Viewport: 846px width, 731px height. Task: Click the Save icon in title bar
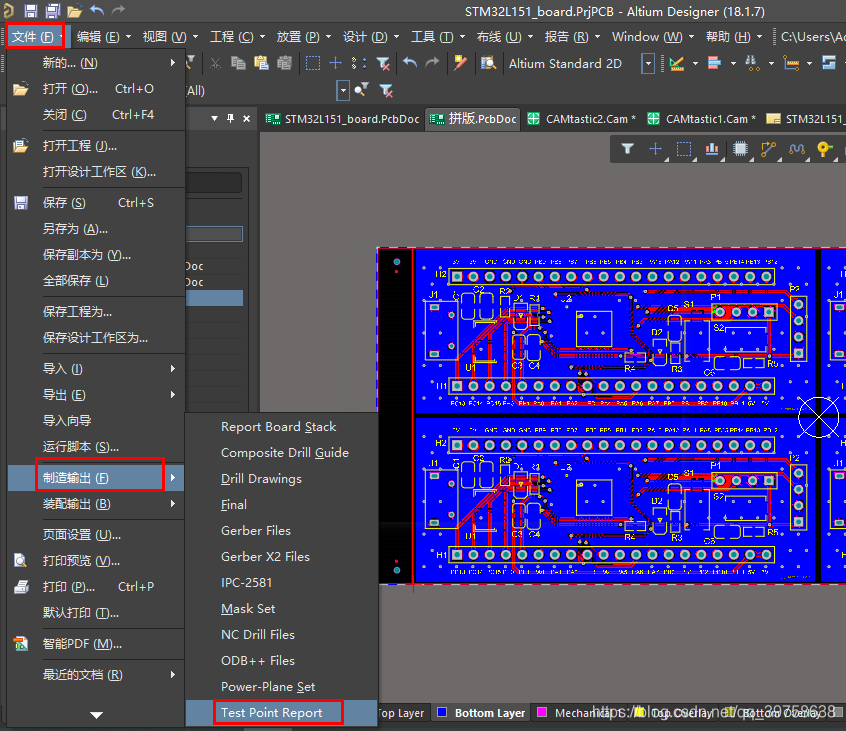click(31, 10)
